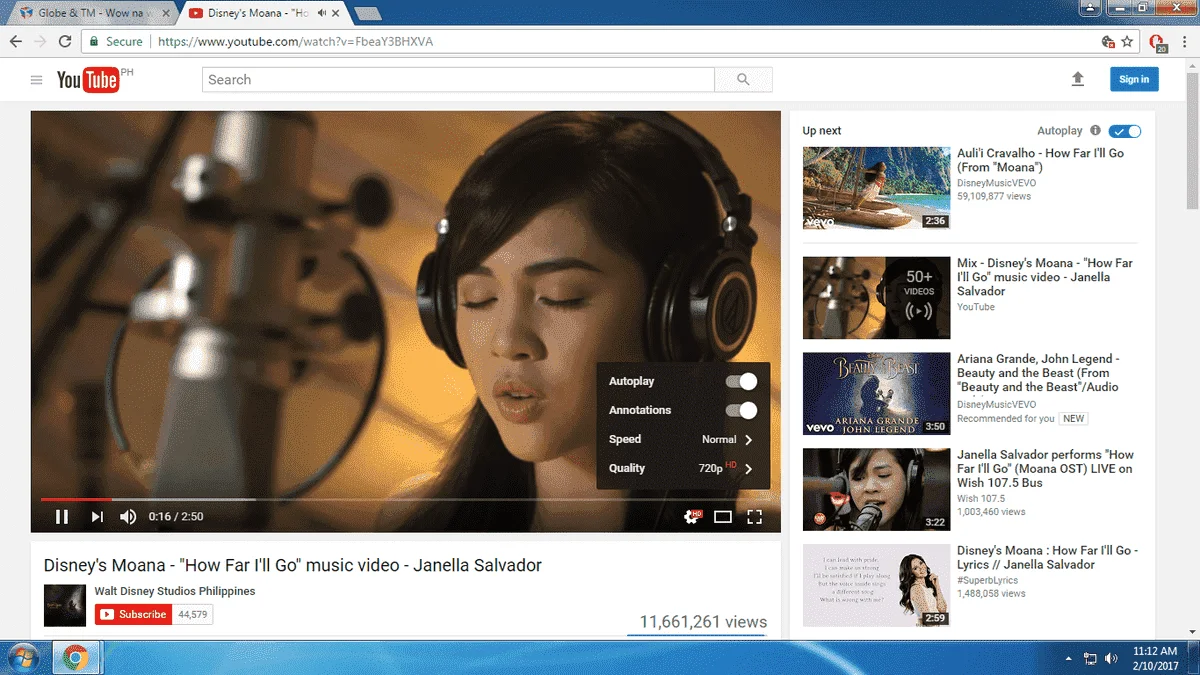Select the 50+ videos mix thumbnail
1200x675 pixels.
[877, 298]
